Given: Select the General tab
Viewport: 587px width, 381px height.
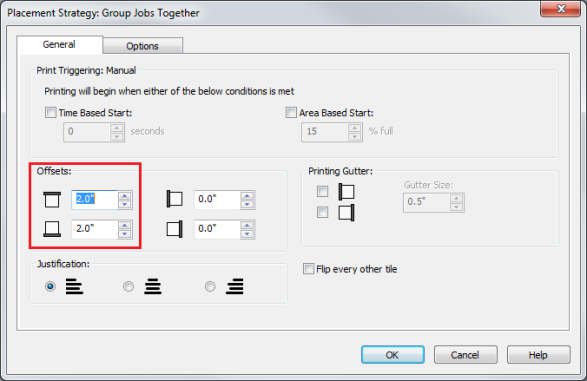Looking at the screenshot, I should click(60, 45).
